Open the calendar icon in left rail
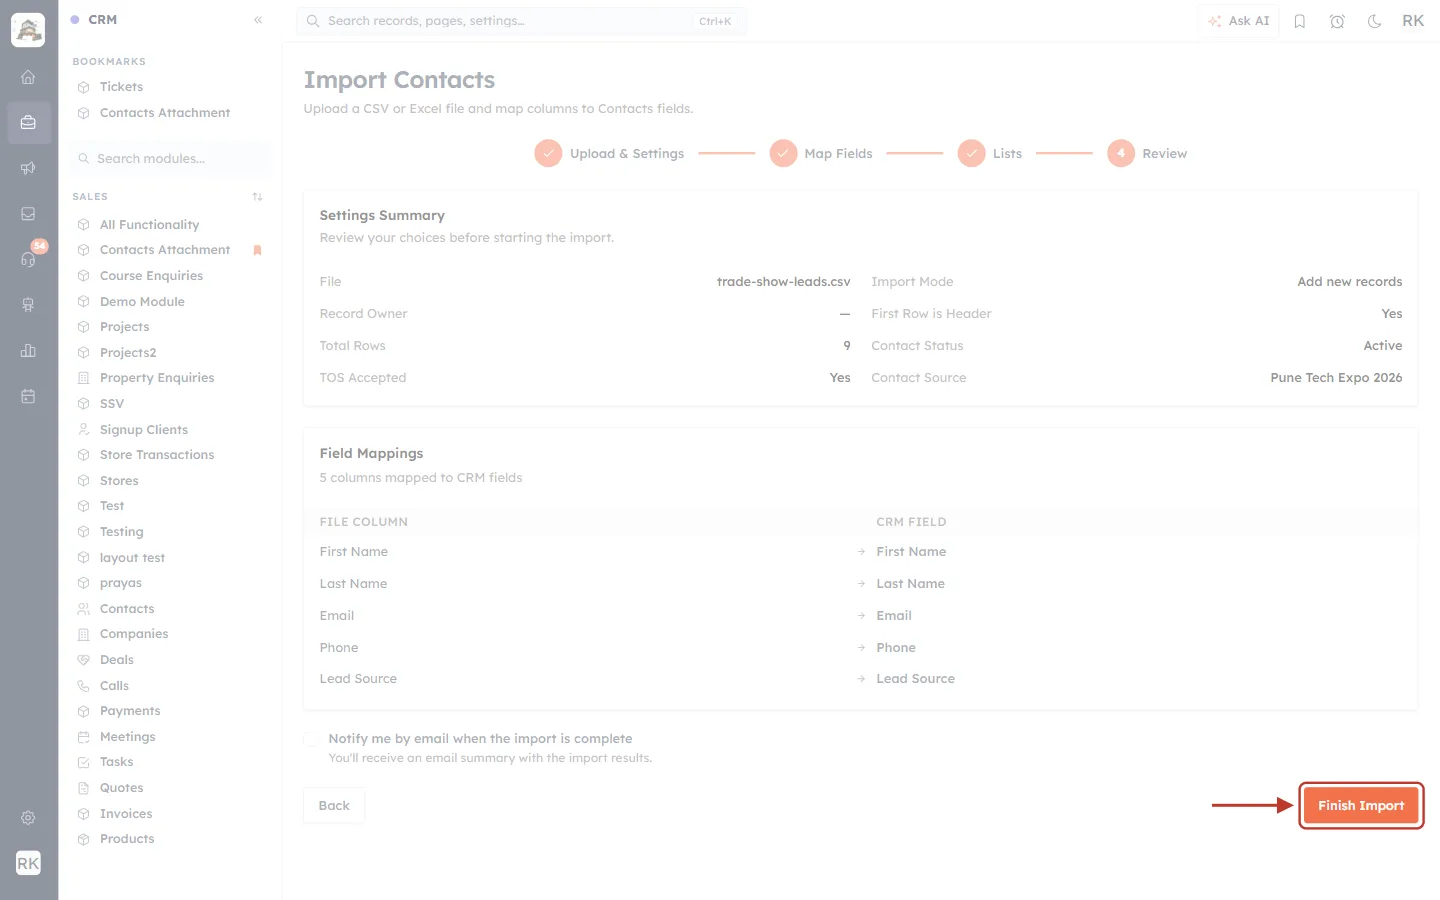The width and height of the screenshot is (1440, 900). 28,396
